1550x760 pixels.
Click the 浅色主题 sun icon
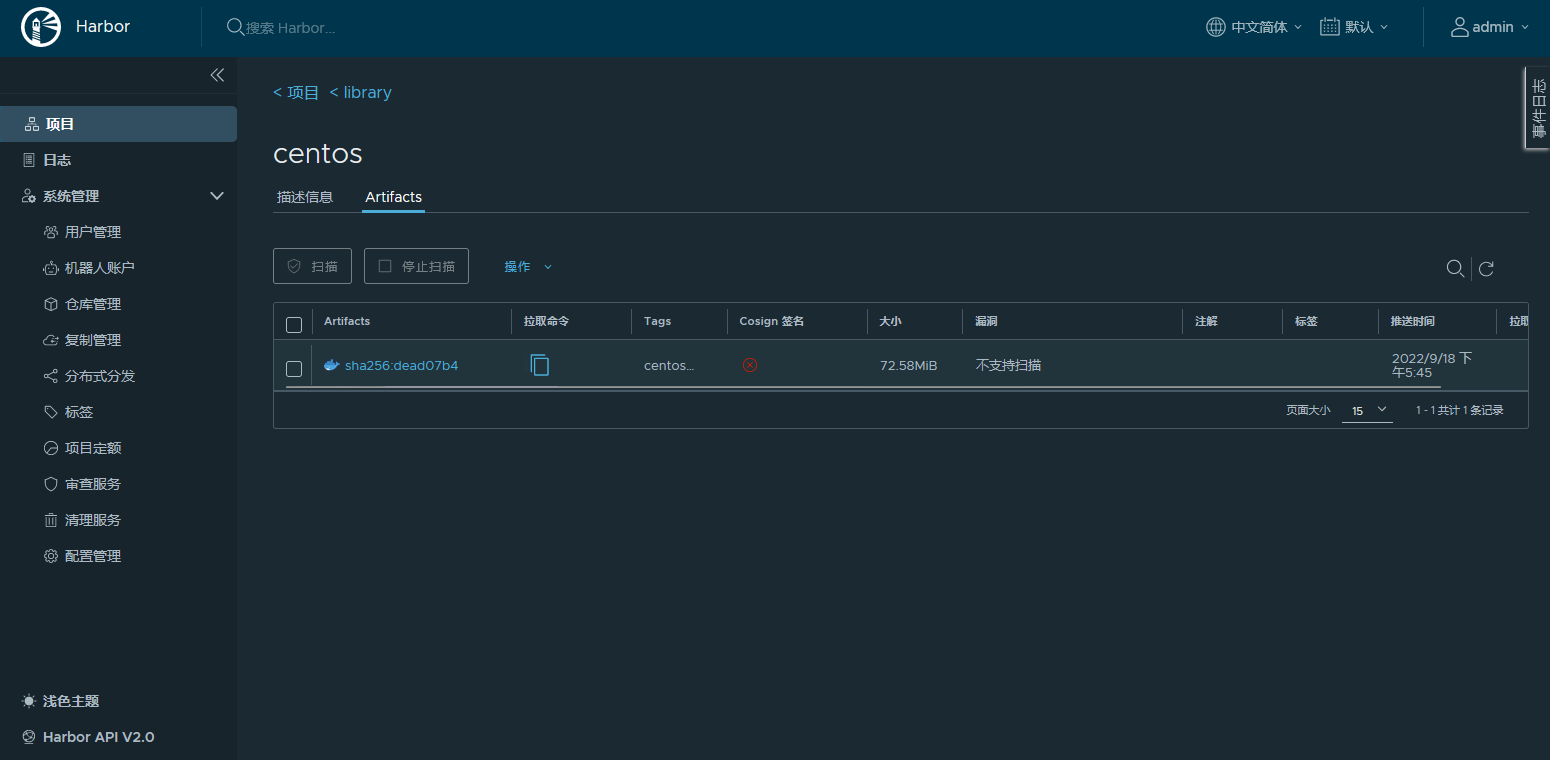(x=29, y=701)
